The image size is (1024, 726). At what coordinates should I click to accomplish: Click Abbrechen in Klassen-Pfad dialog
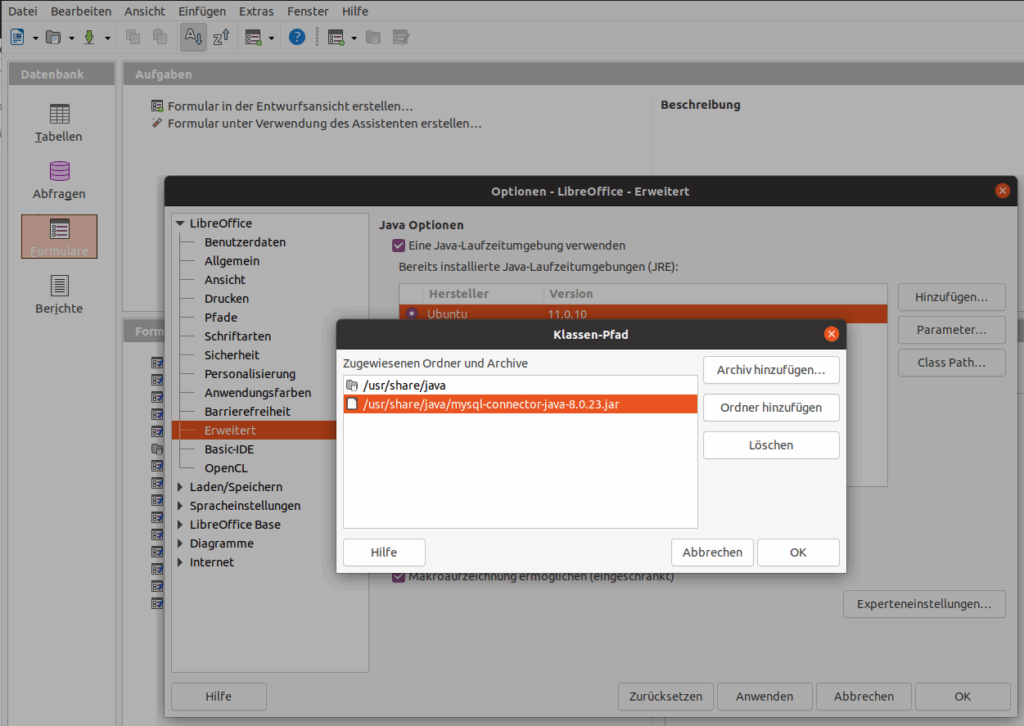[712, 552]
